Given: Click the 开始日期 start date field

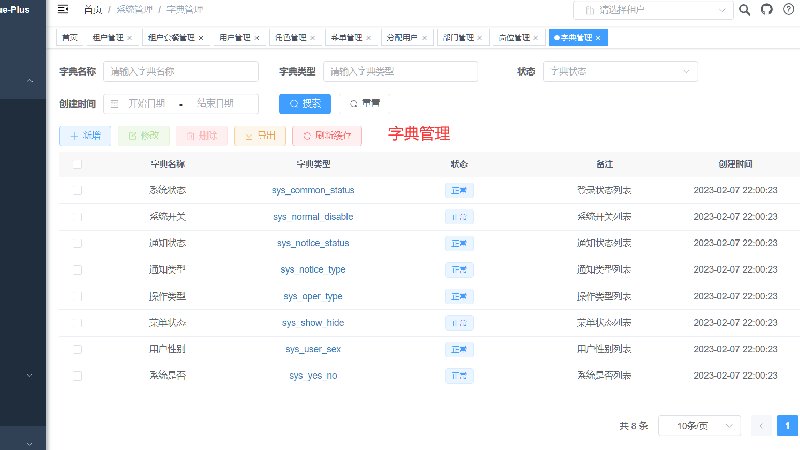Looking at the screenshot, I should click(x=146, y=104).
